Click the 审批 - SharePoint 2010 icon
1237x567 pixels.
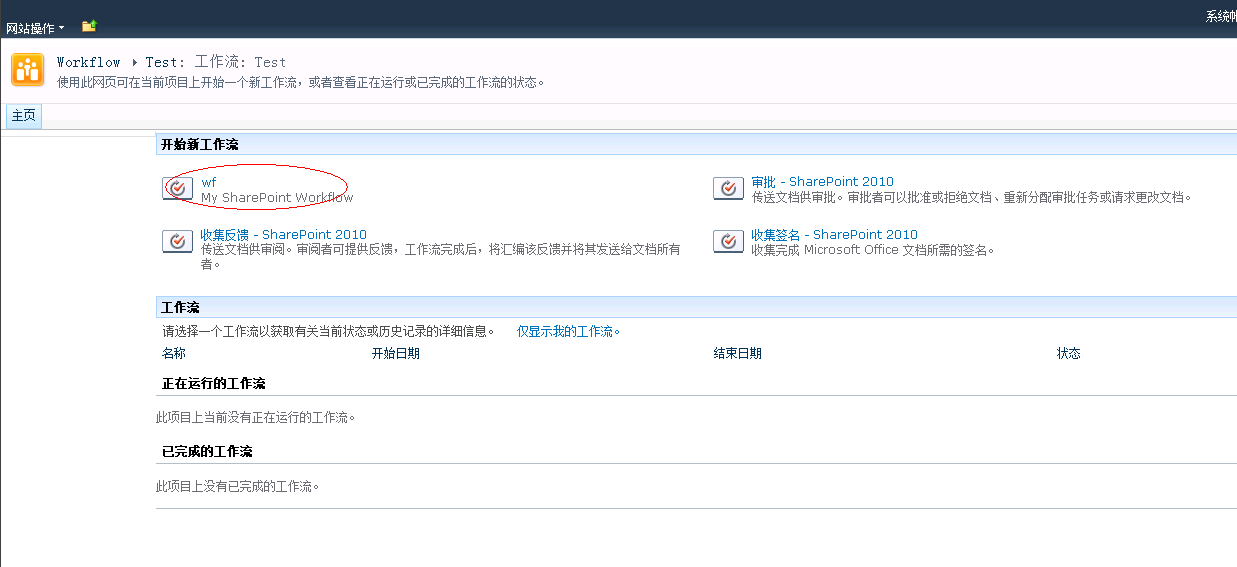tap(728, 189)
